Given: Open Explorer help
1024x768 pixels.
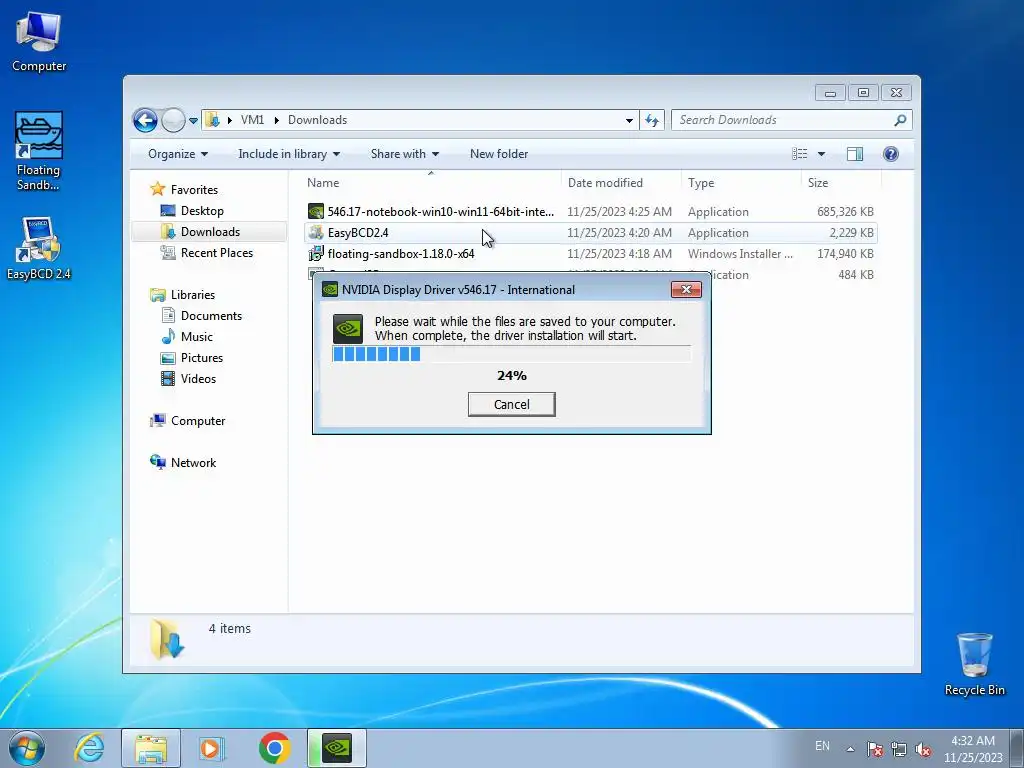Looking at the screenshot, I should click(891, 154).
